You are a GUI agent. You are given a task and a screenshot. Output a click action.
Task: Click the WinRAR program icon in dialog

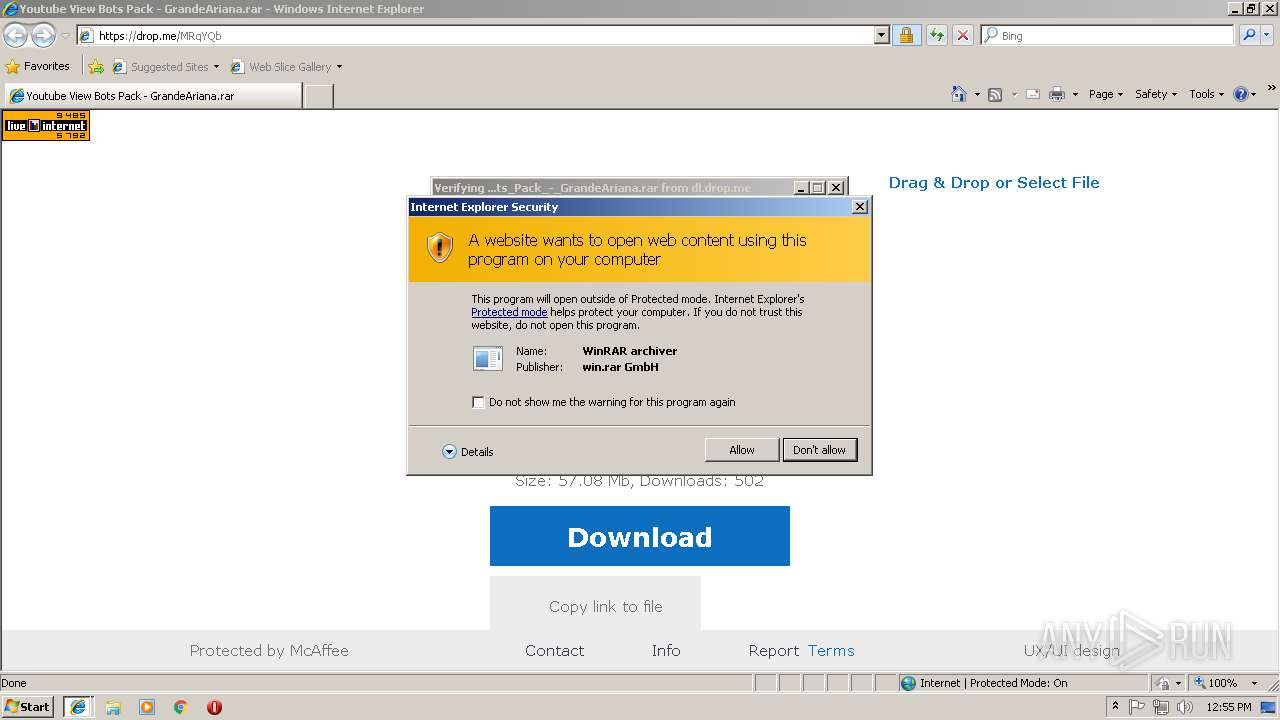coord(488,358)
